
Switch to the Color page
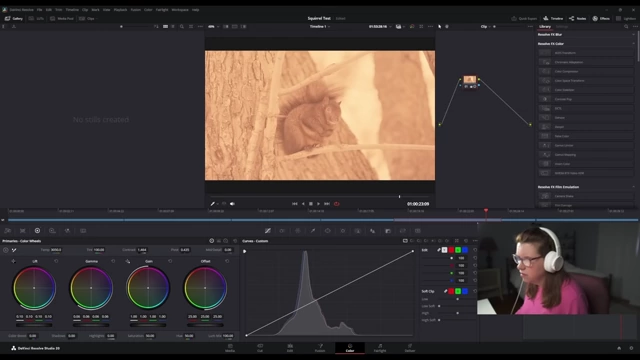coord(350,348)
